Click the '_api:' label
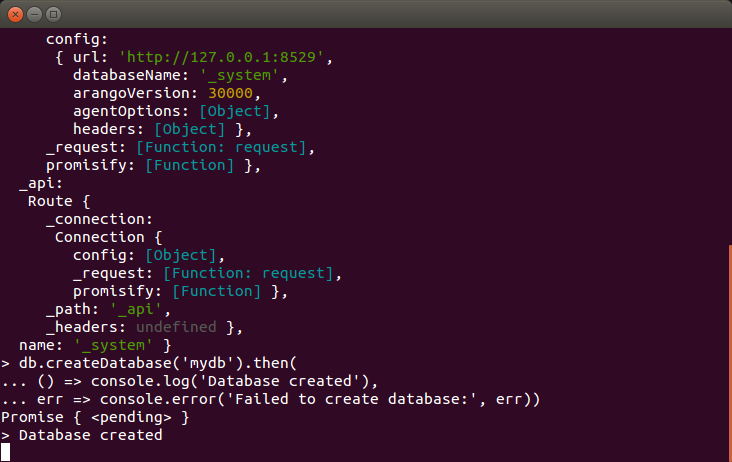 coord(41,183)
